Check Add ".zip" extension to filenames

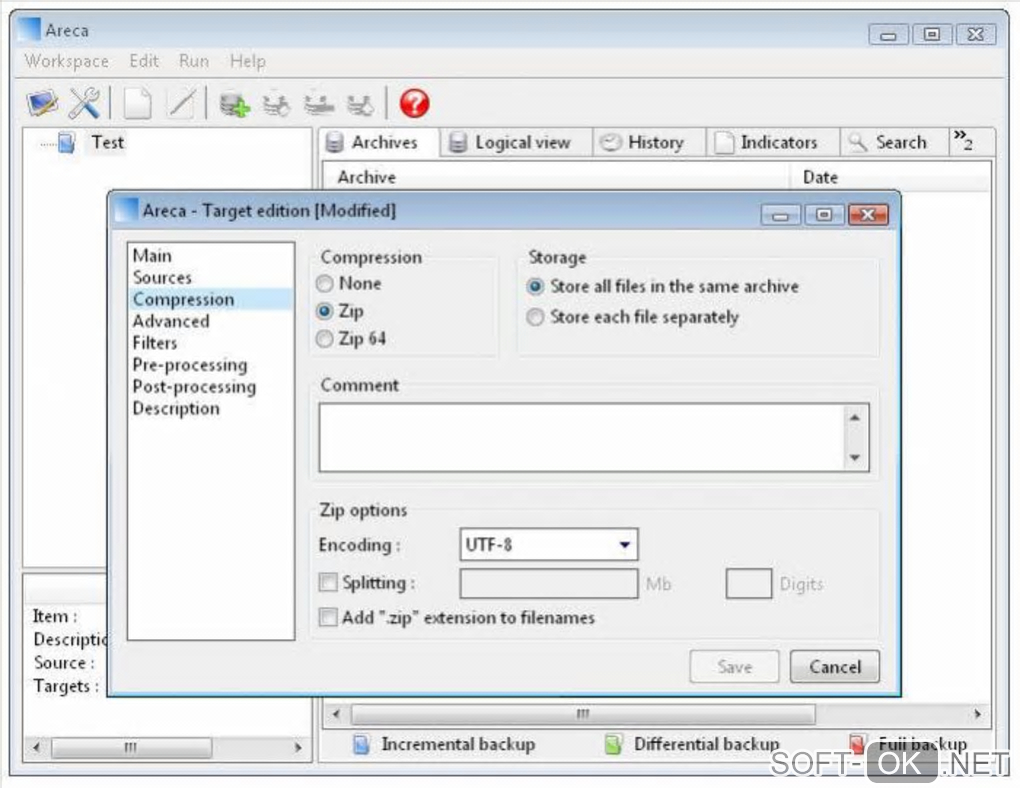329,617
